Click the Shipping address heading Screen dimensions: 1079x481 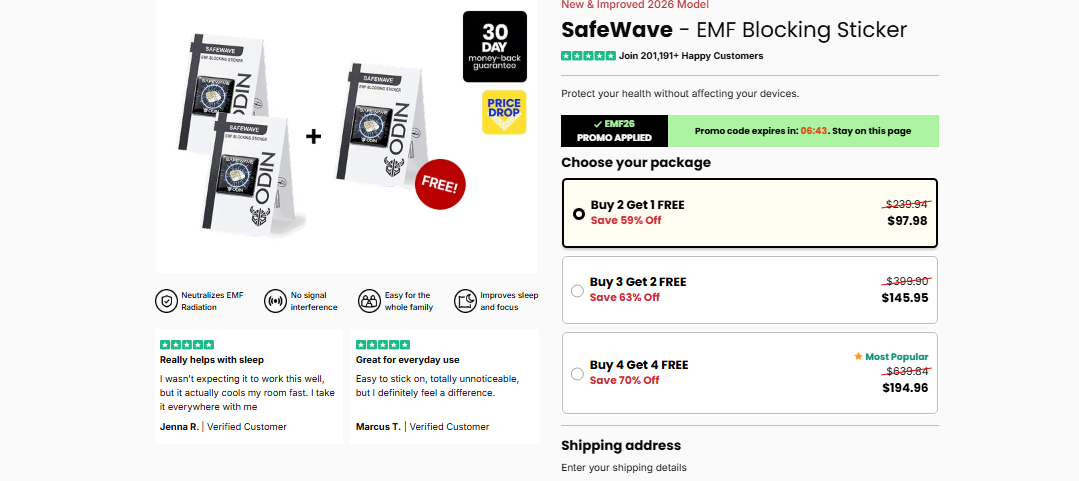pyautogui.click(x=621, y=446)
